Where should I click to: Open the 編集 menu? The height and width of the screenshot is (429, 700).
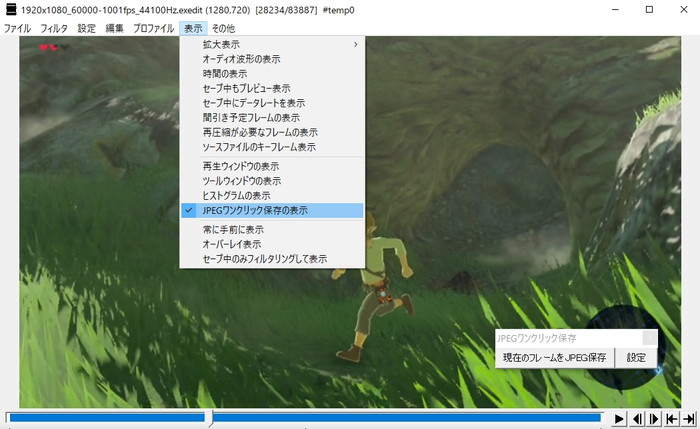(114, 29)
